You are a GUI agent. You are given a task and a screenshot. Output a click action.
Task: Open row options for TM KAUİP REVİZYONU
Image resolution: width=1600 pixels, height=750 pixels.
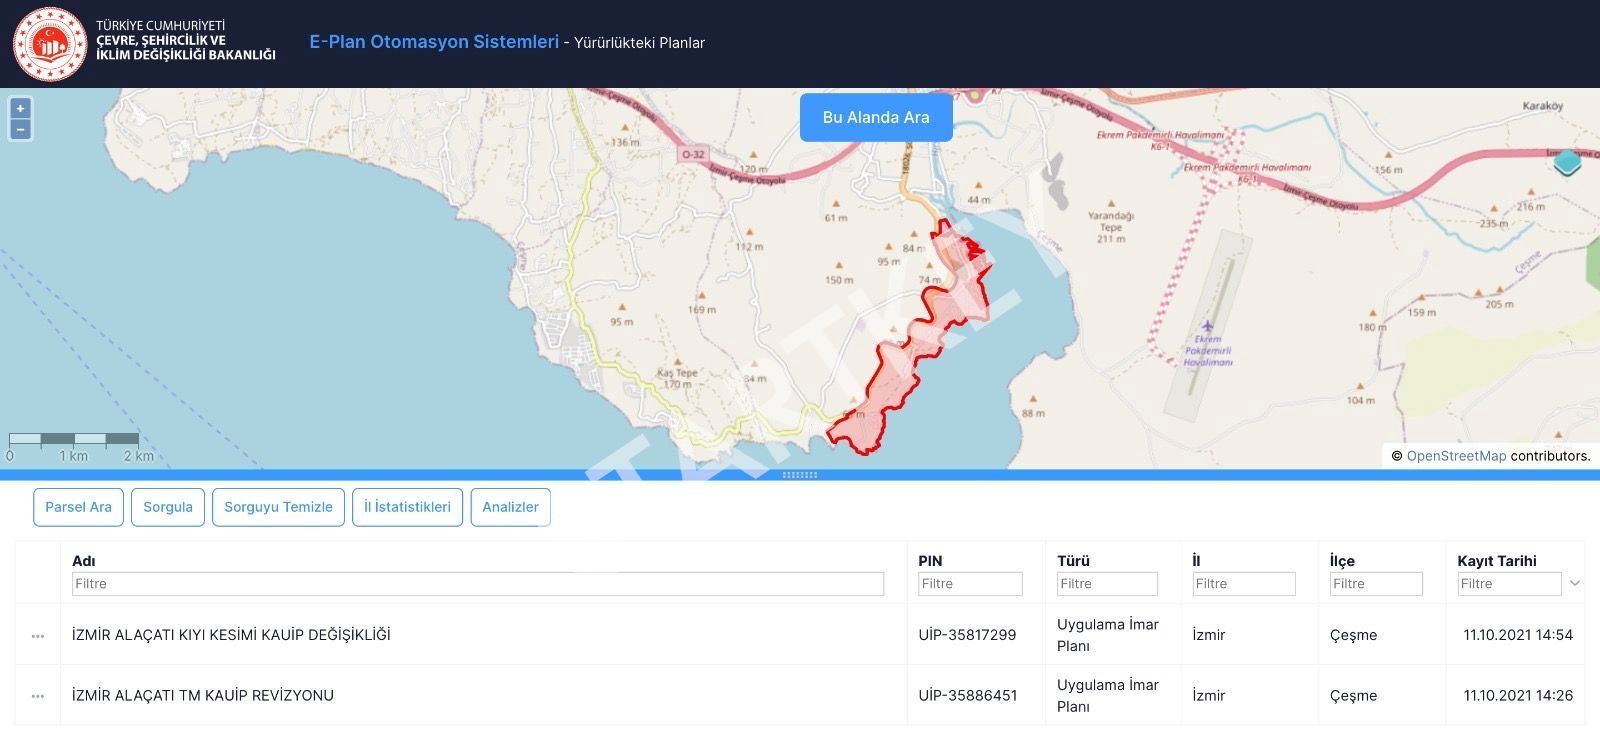point(38,696)
